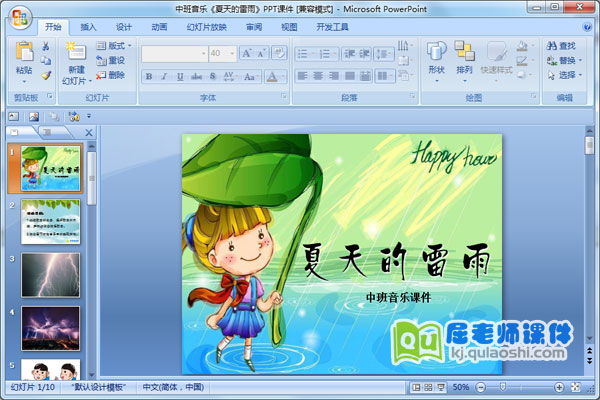Expand the Layout (版式) dropdown
The width and height of the screenshot is (600, 400).
pos(114,46)
